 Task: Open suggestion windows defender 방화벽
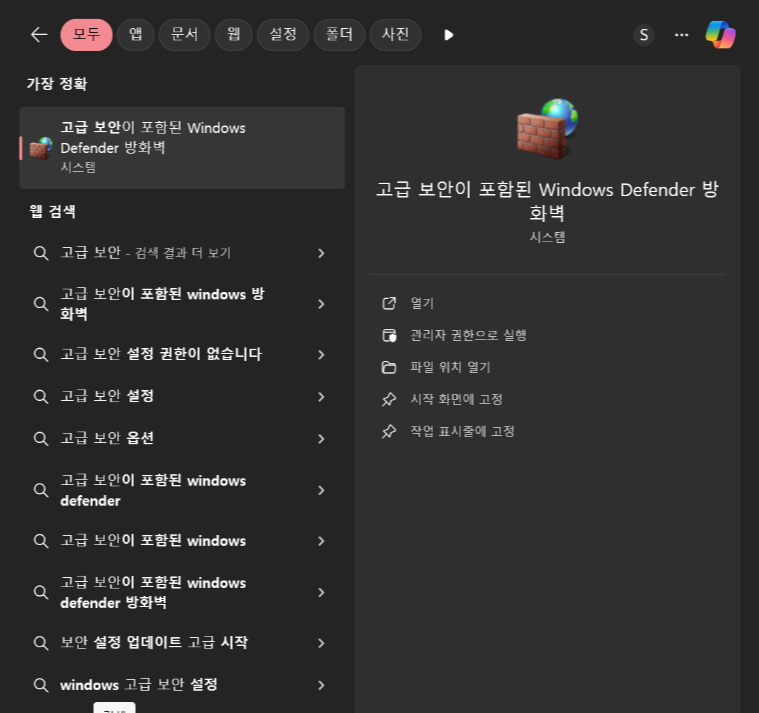(182, 592)
